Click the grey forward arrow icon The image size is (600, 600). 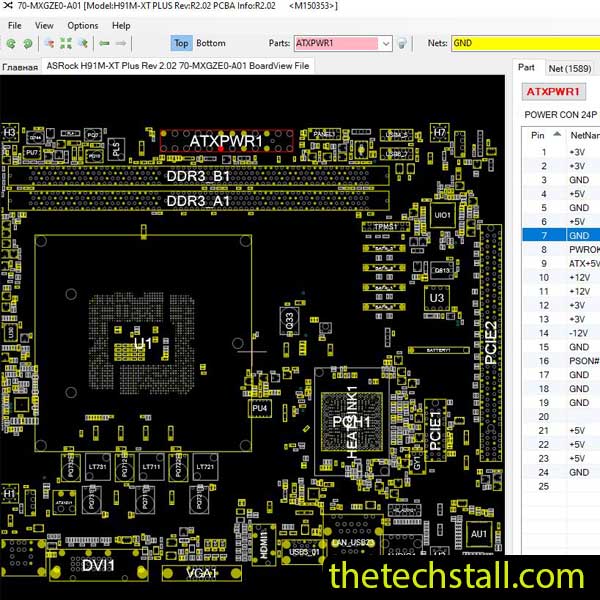click(x=121, y=43)
